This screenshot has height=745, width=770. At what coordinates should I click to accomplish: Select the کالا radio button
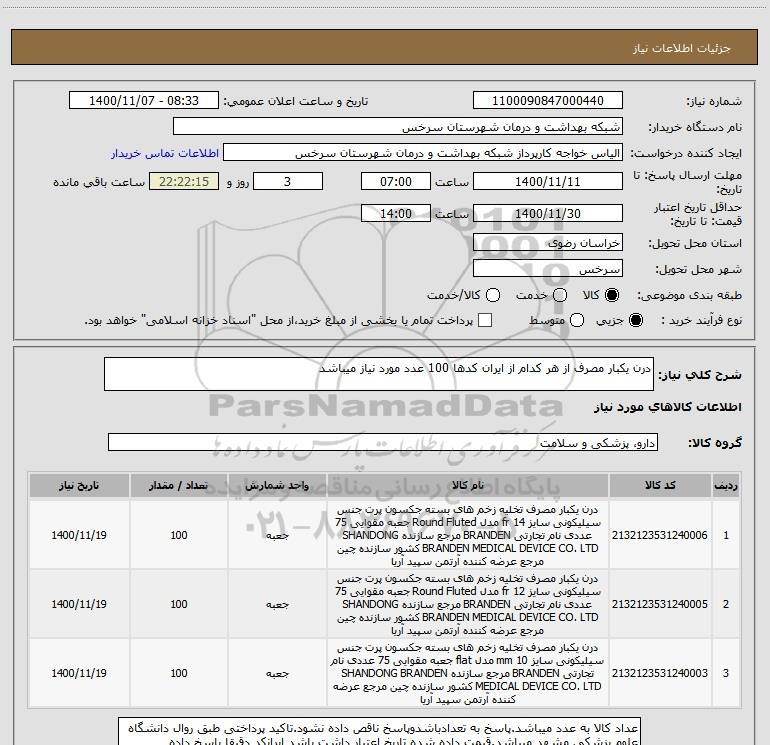click(x=612, y=295)
